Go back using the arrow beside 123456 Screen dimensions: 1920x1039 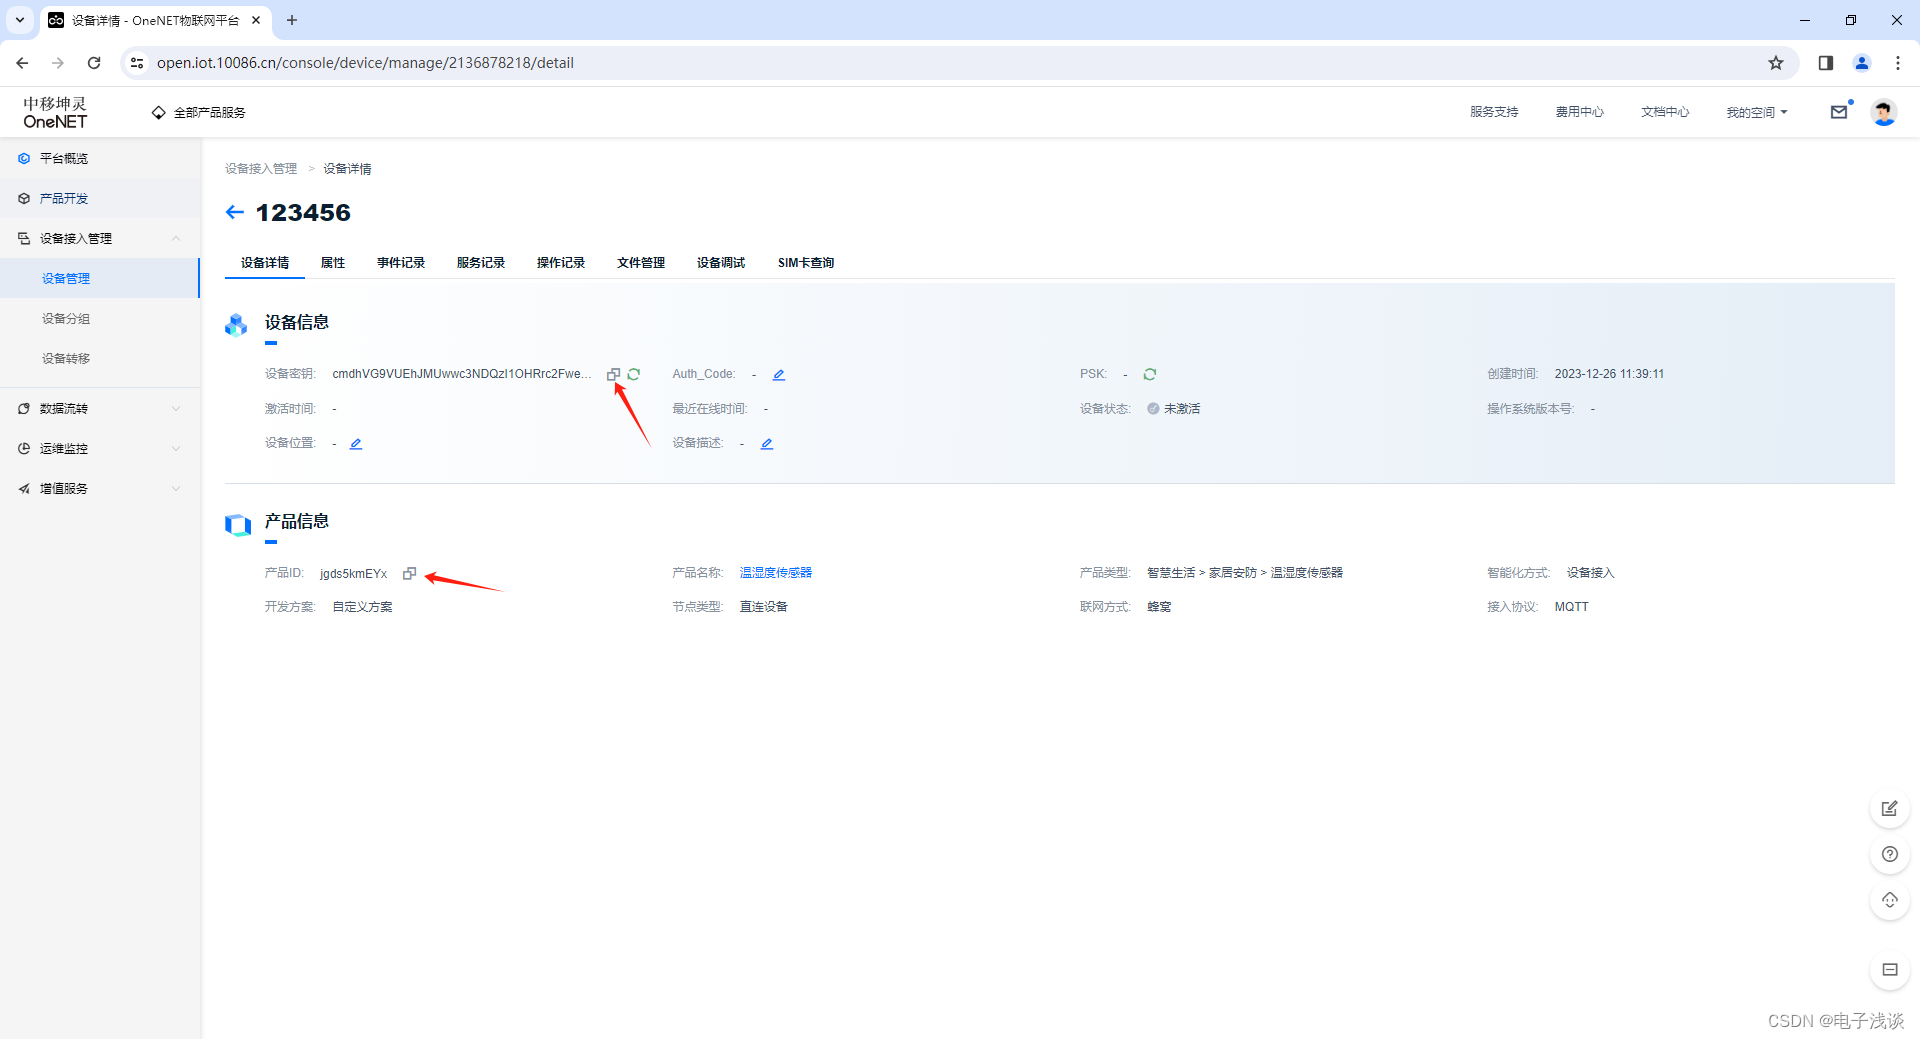click(235, 212)
